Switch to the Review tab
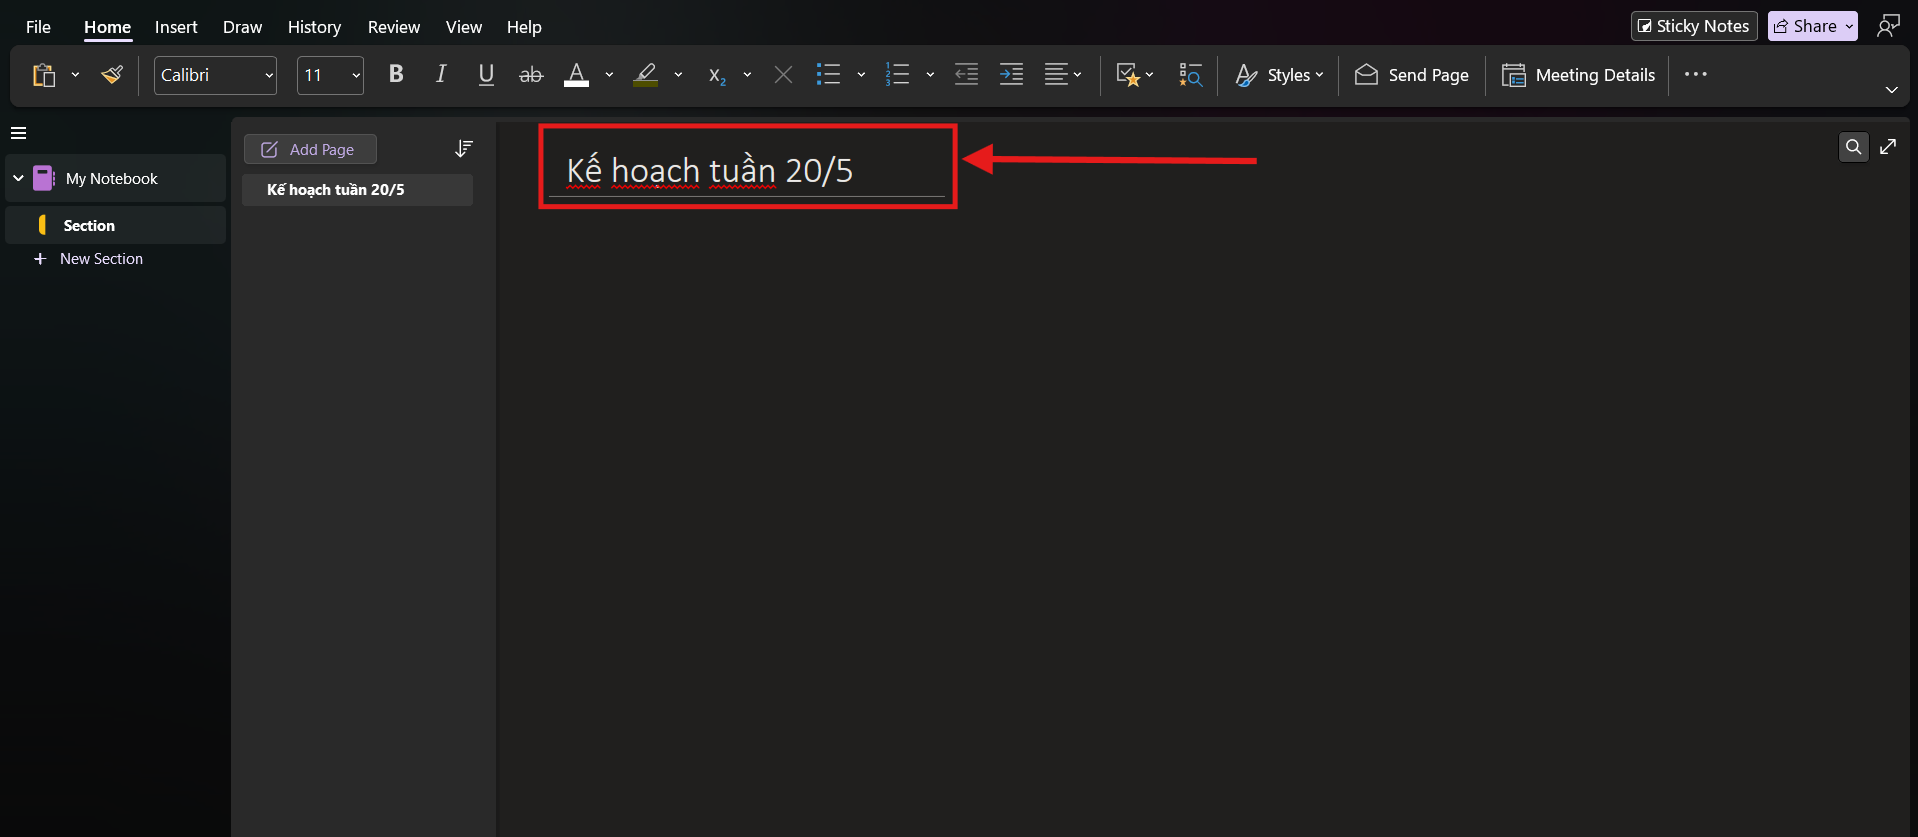This screenshot has width=1918, height=837. (393, 27)
